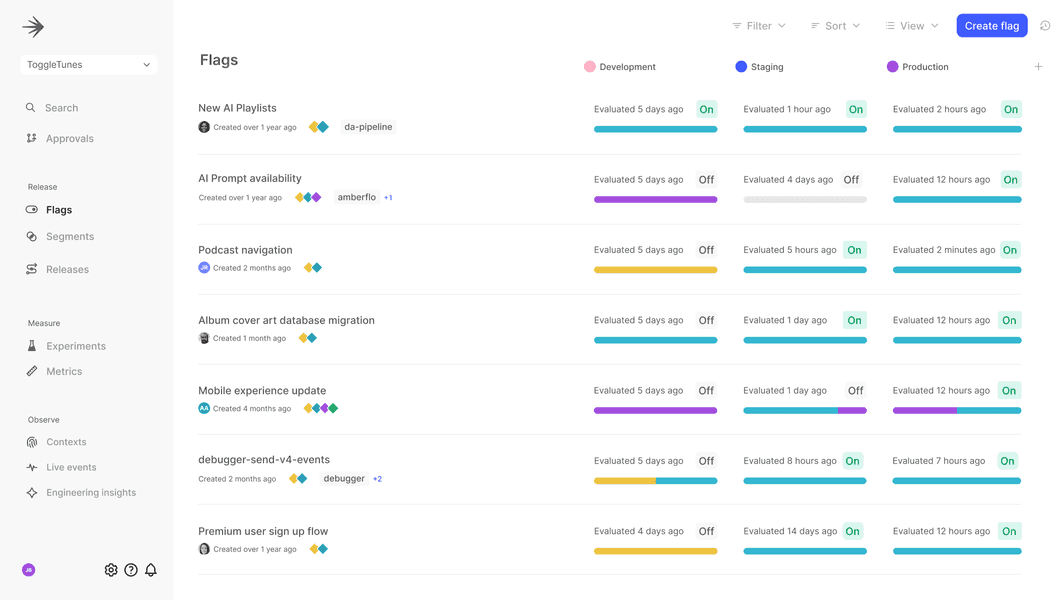This screenshot has width=1055, height=600.
Task: Toggle Mobile experience update off in Production
Action: pyautogui.click(x=1007, y=390)
